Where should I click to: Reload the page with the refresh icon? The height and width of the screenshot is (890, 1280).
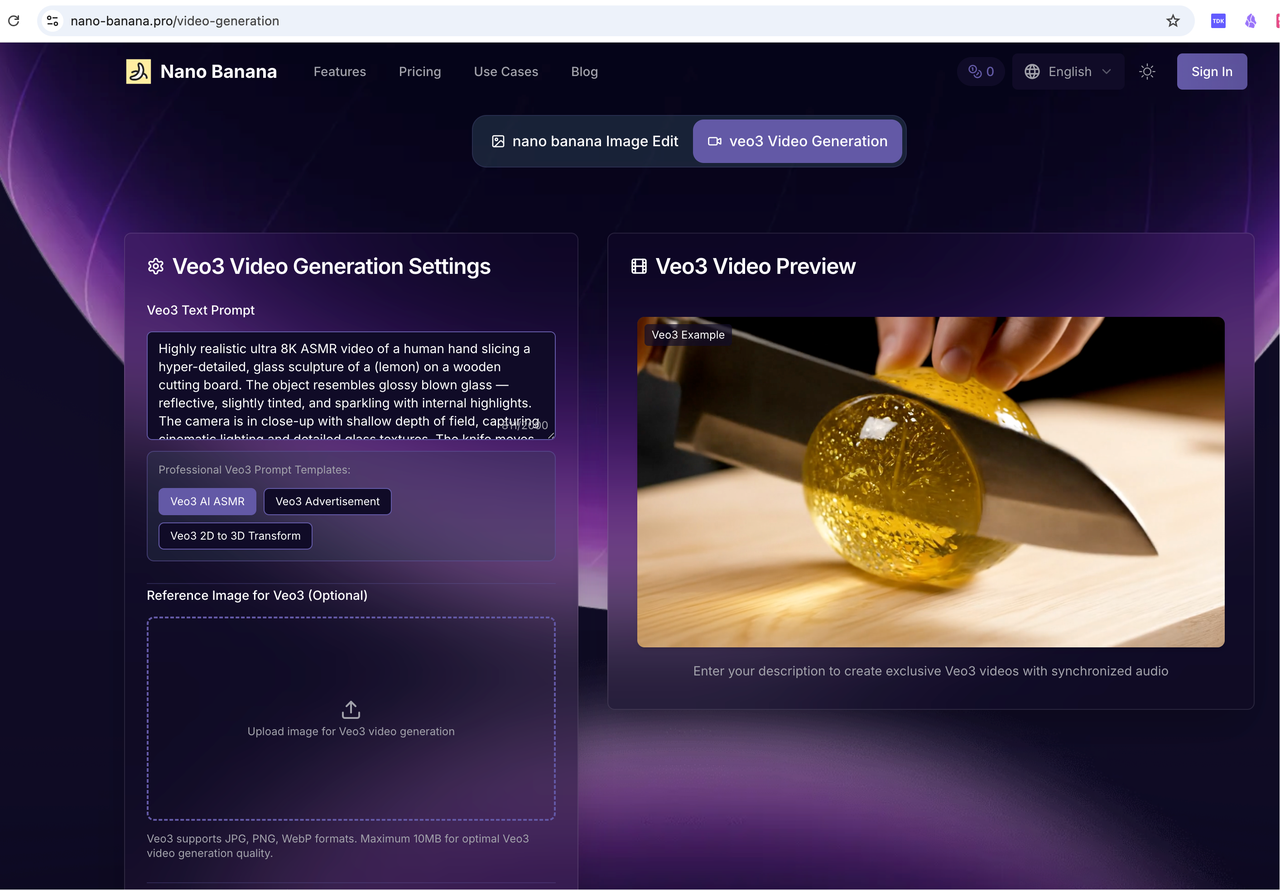pos(13,21)
